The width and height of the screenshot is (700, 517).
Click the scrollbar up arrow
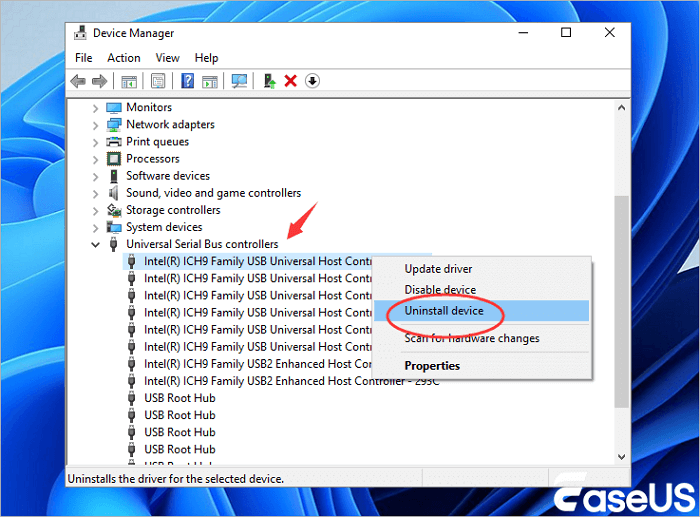(x=621, y=108)
